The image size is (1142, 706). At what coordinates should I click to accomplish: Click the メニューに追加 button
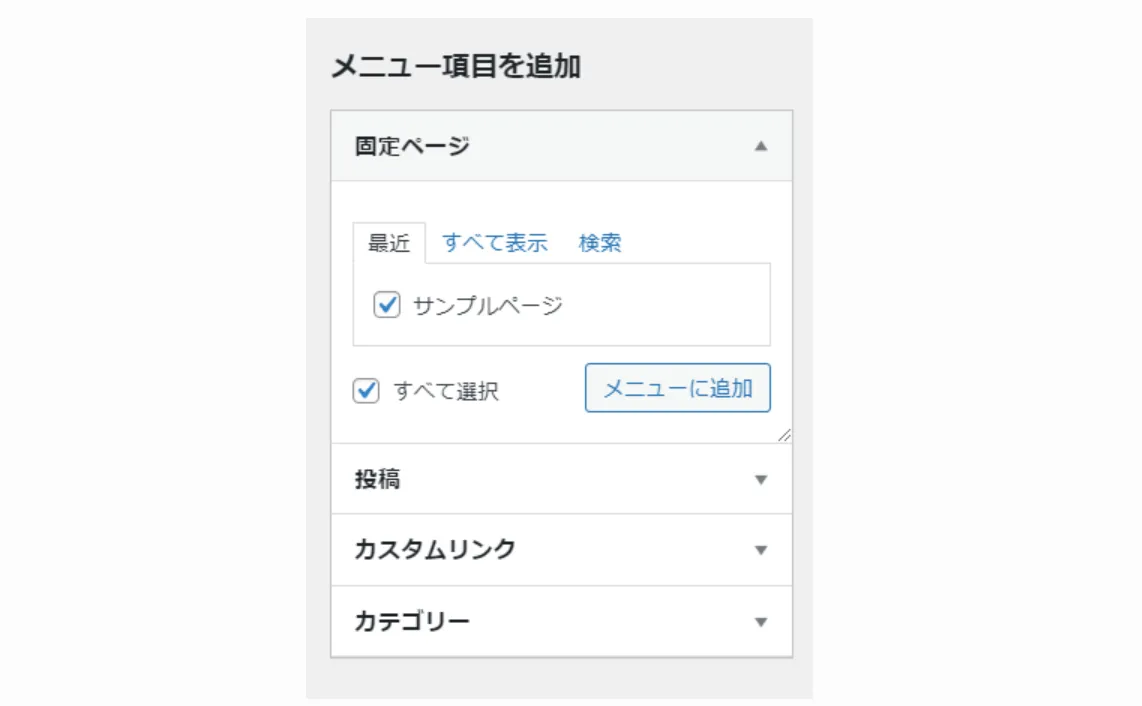[676, 388]
